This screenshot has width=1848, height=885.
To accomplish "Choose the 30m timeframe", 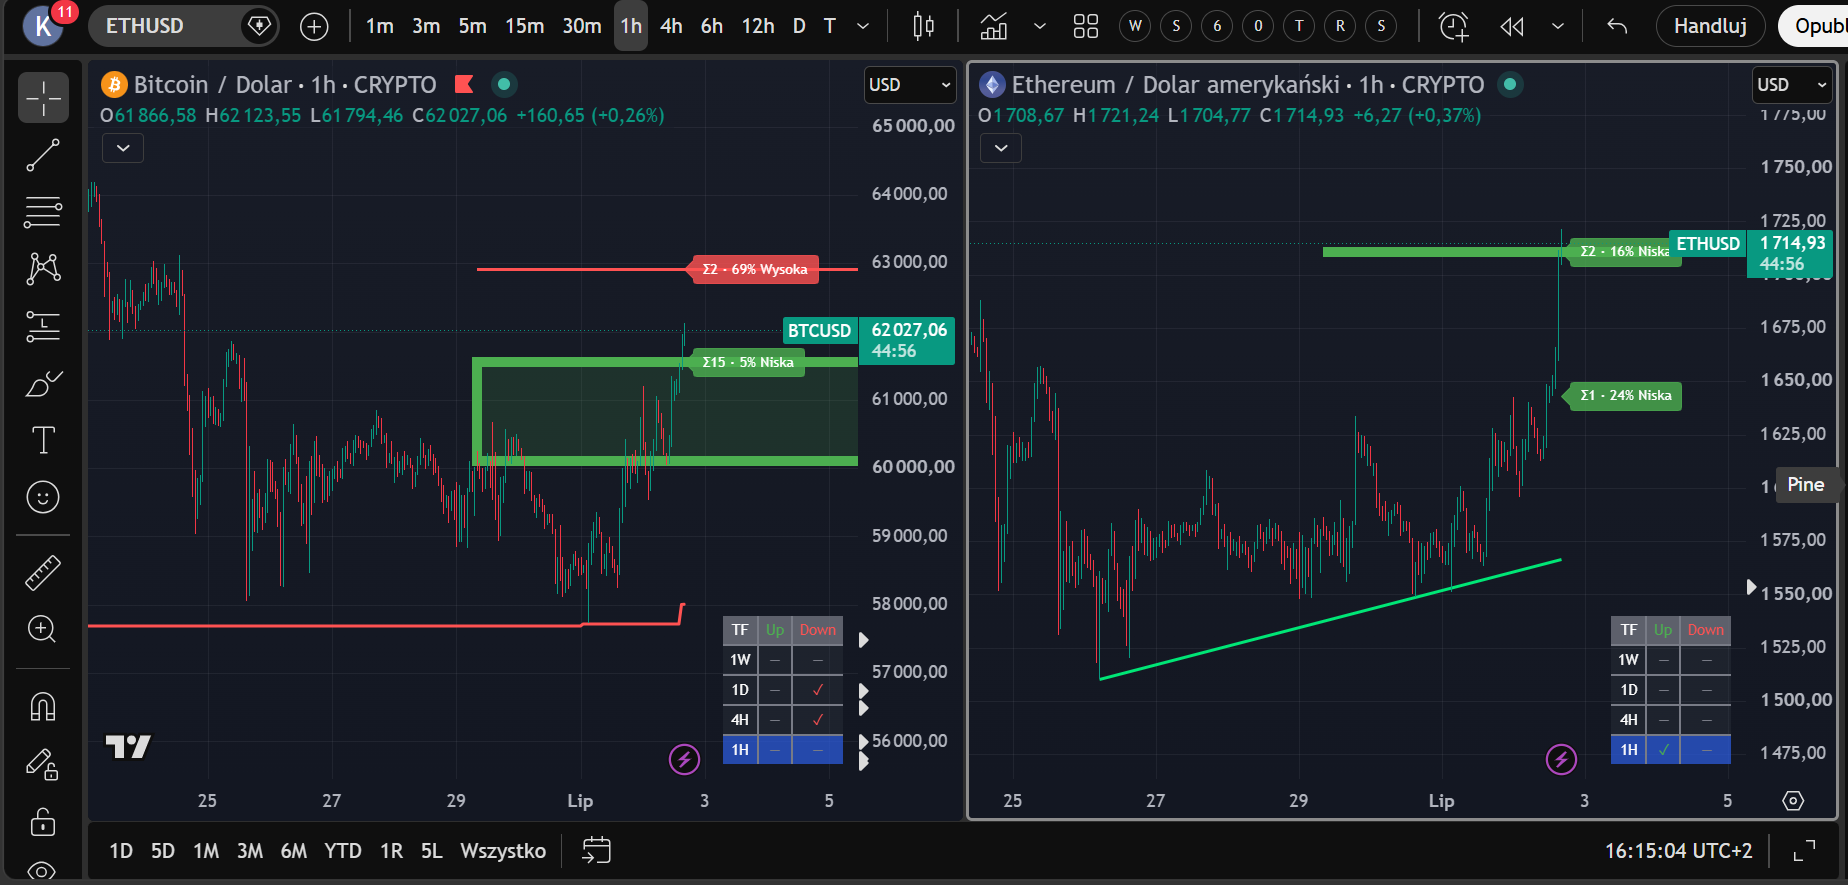I will tap(582, 27).
